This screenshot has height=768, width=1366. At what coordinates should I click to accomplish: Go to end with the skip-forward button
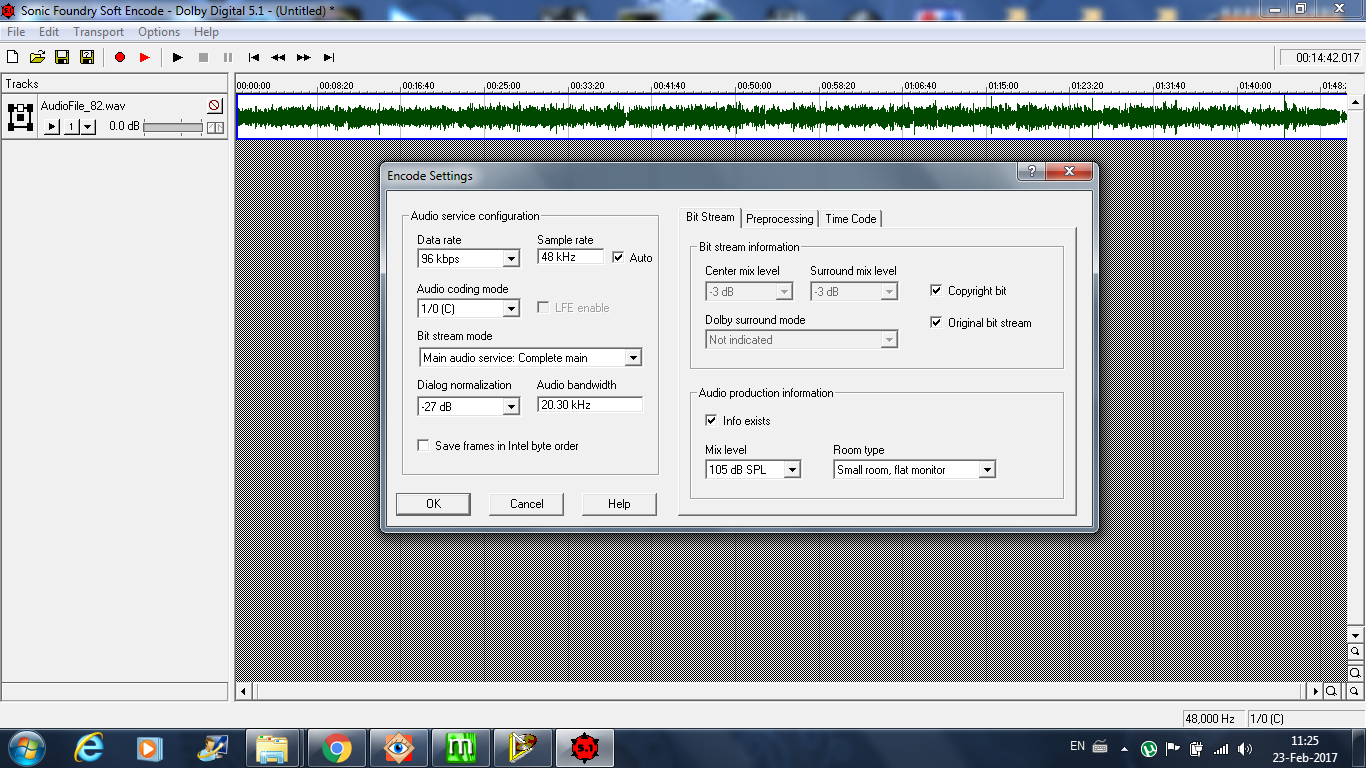pyautogui.click(x=329, y=58)
